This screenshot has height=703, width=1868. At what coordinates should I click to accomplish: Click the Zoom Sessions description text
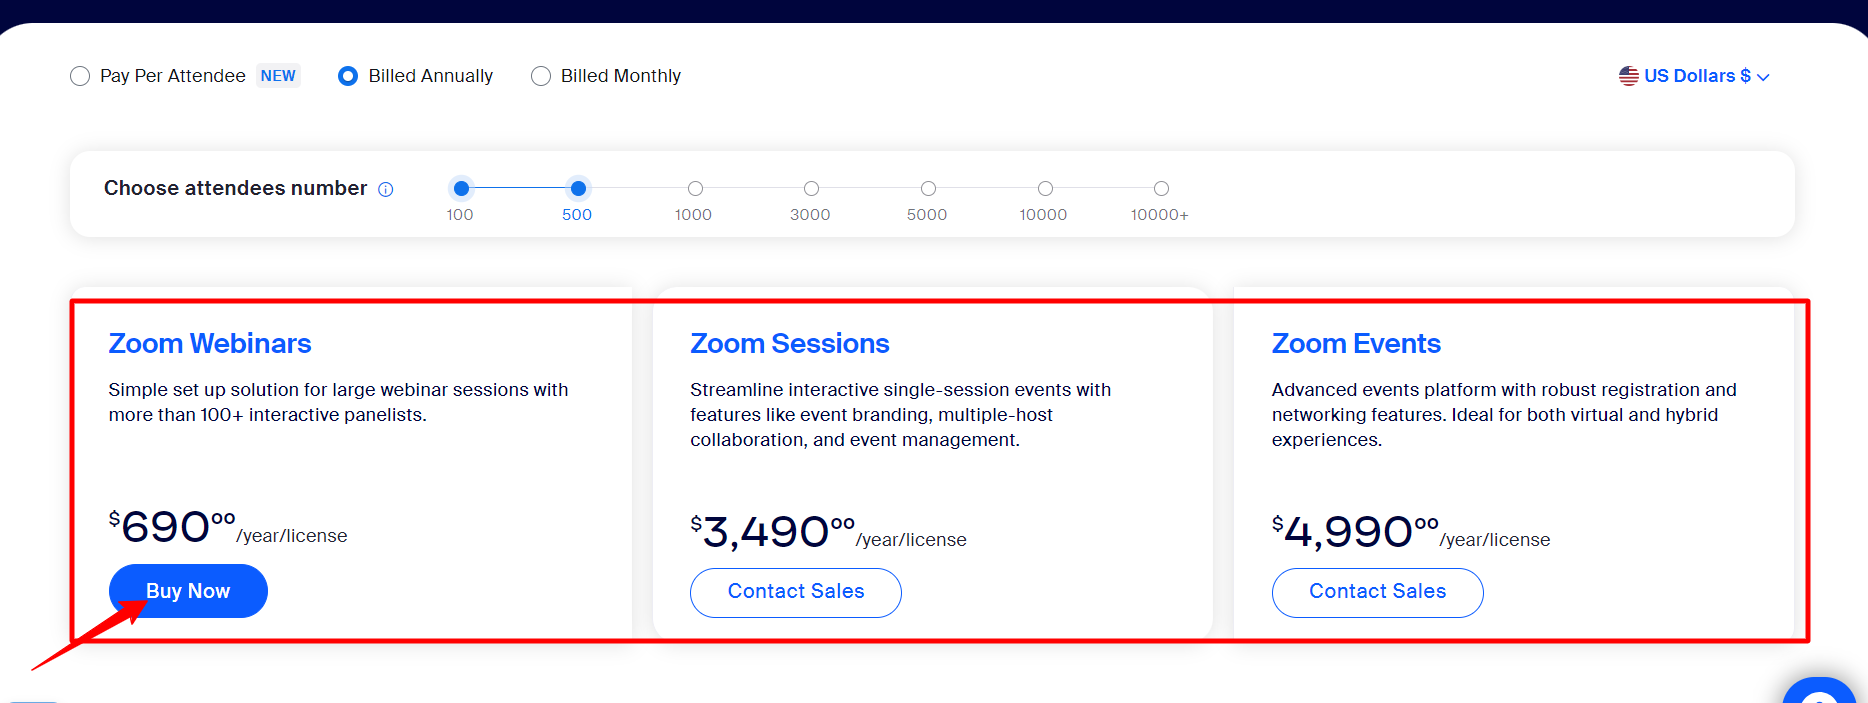(x=901, y=414)
